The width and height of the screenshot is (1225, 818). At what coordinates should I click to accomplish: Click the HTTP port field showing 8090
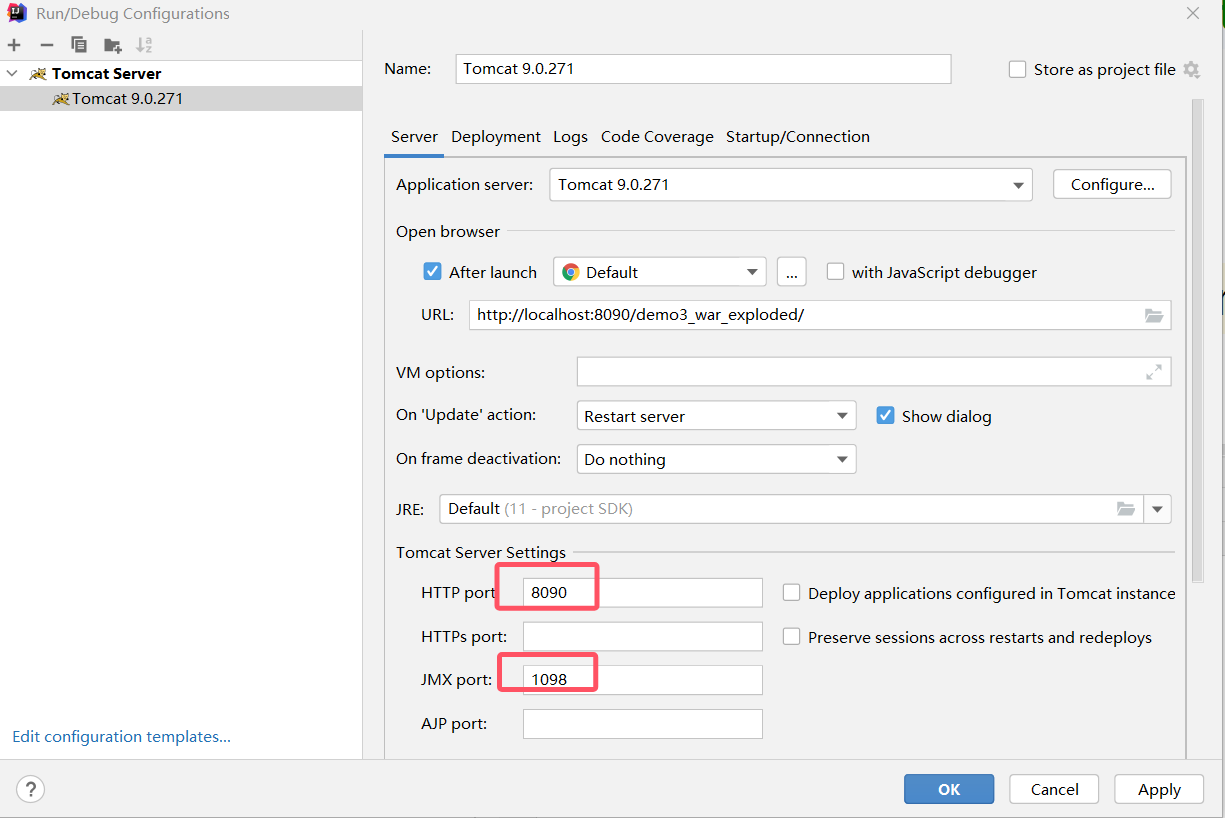tap(642, 593)
